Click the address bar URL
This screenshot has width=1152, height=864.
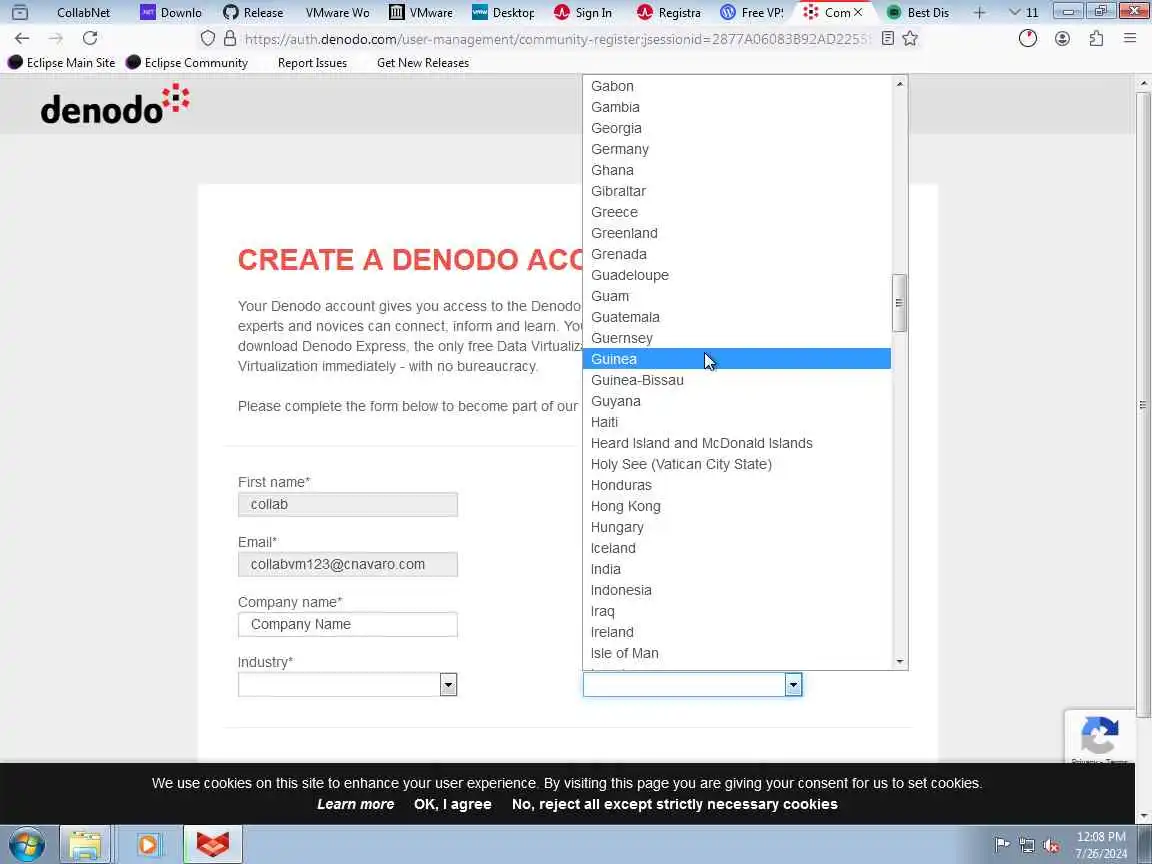click(x=557, y=38)
